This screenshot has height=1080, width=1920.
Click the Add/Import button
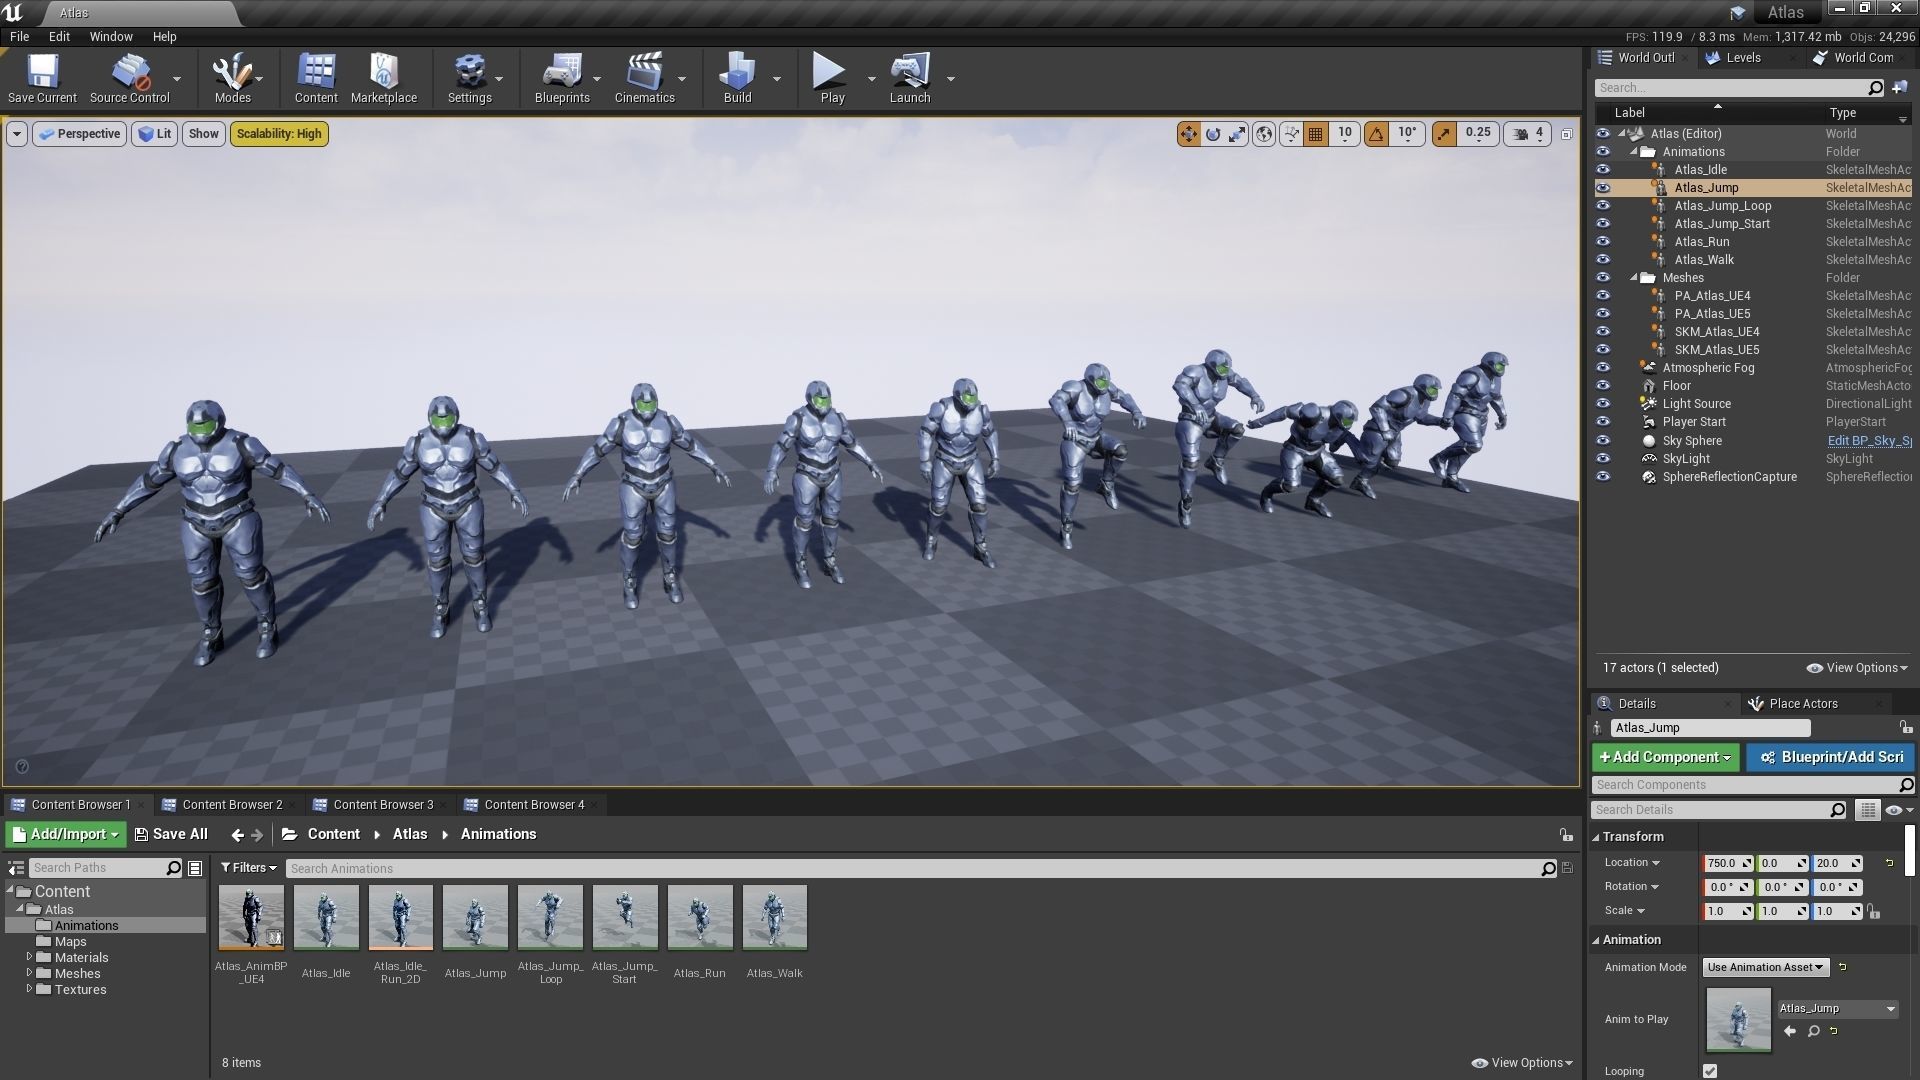pyautogui.click(x=66, y=835)
